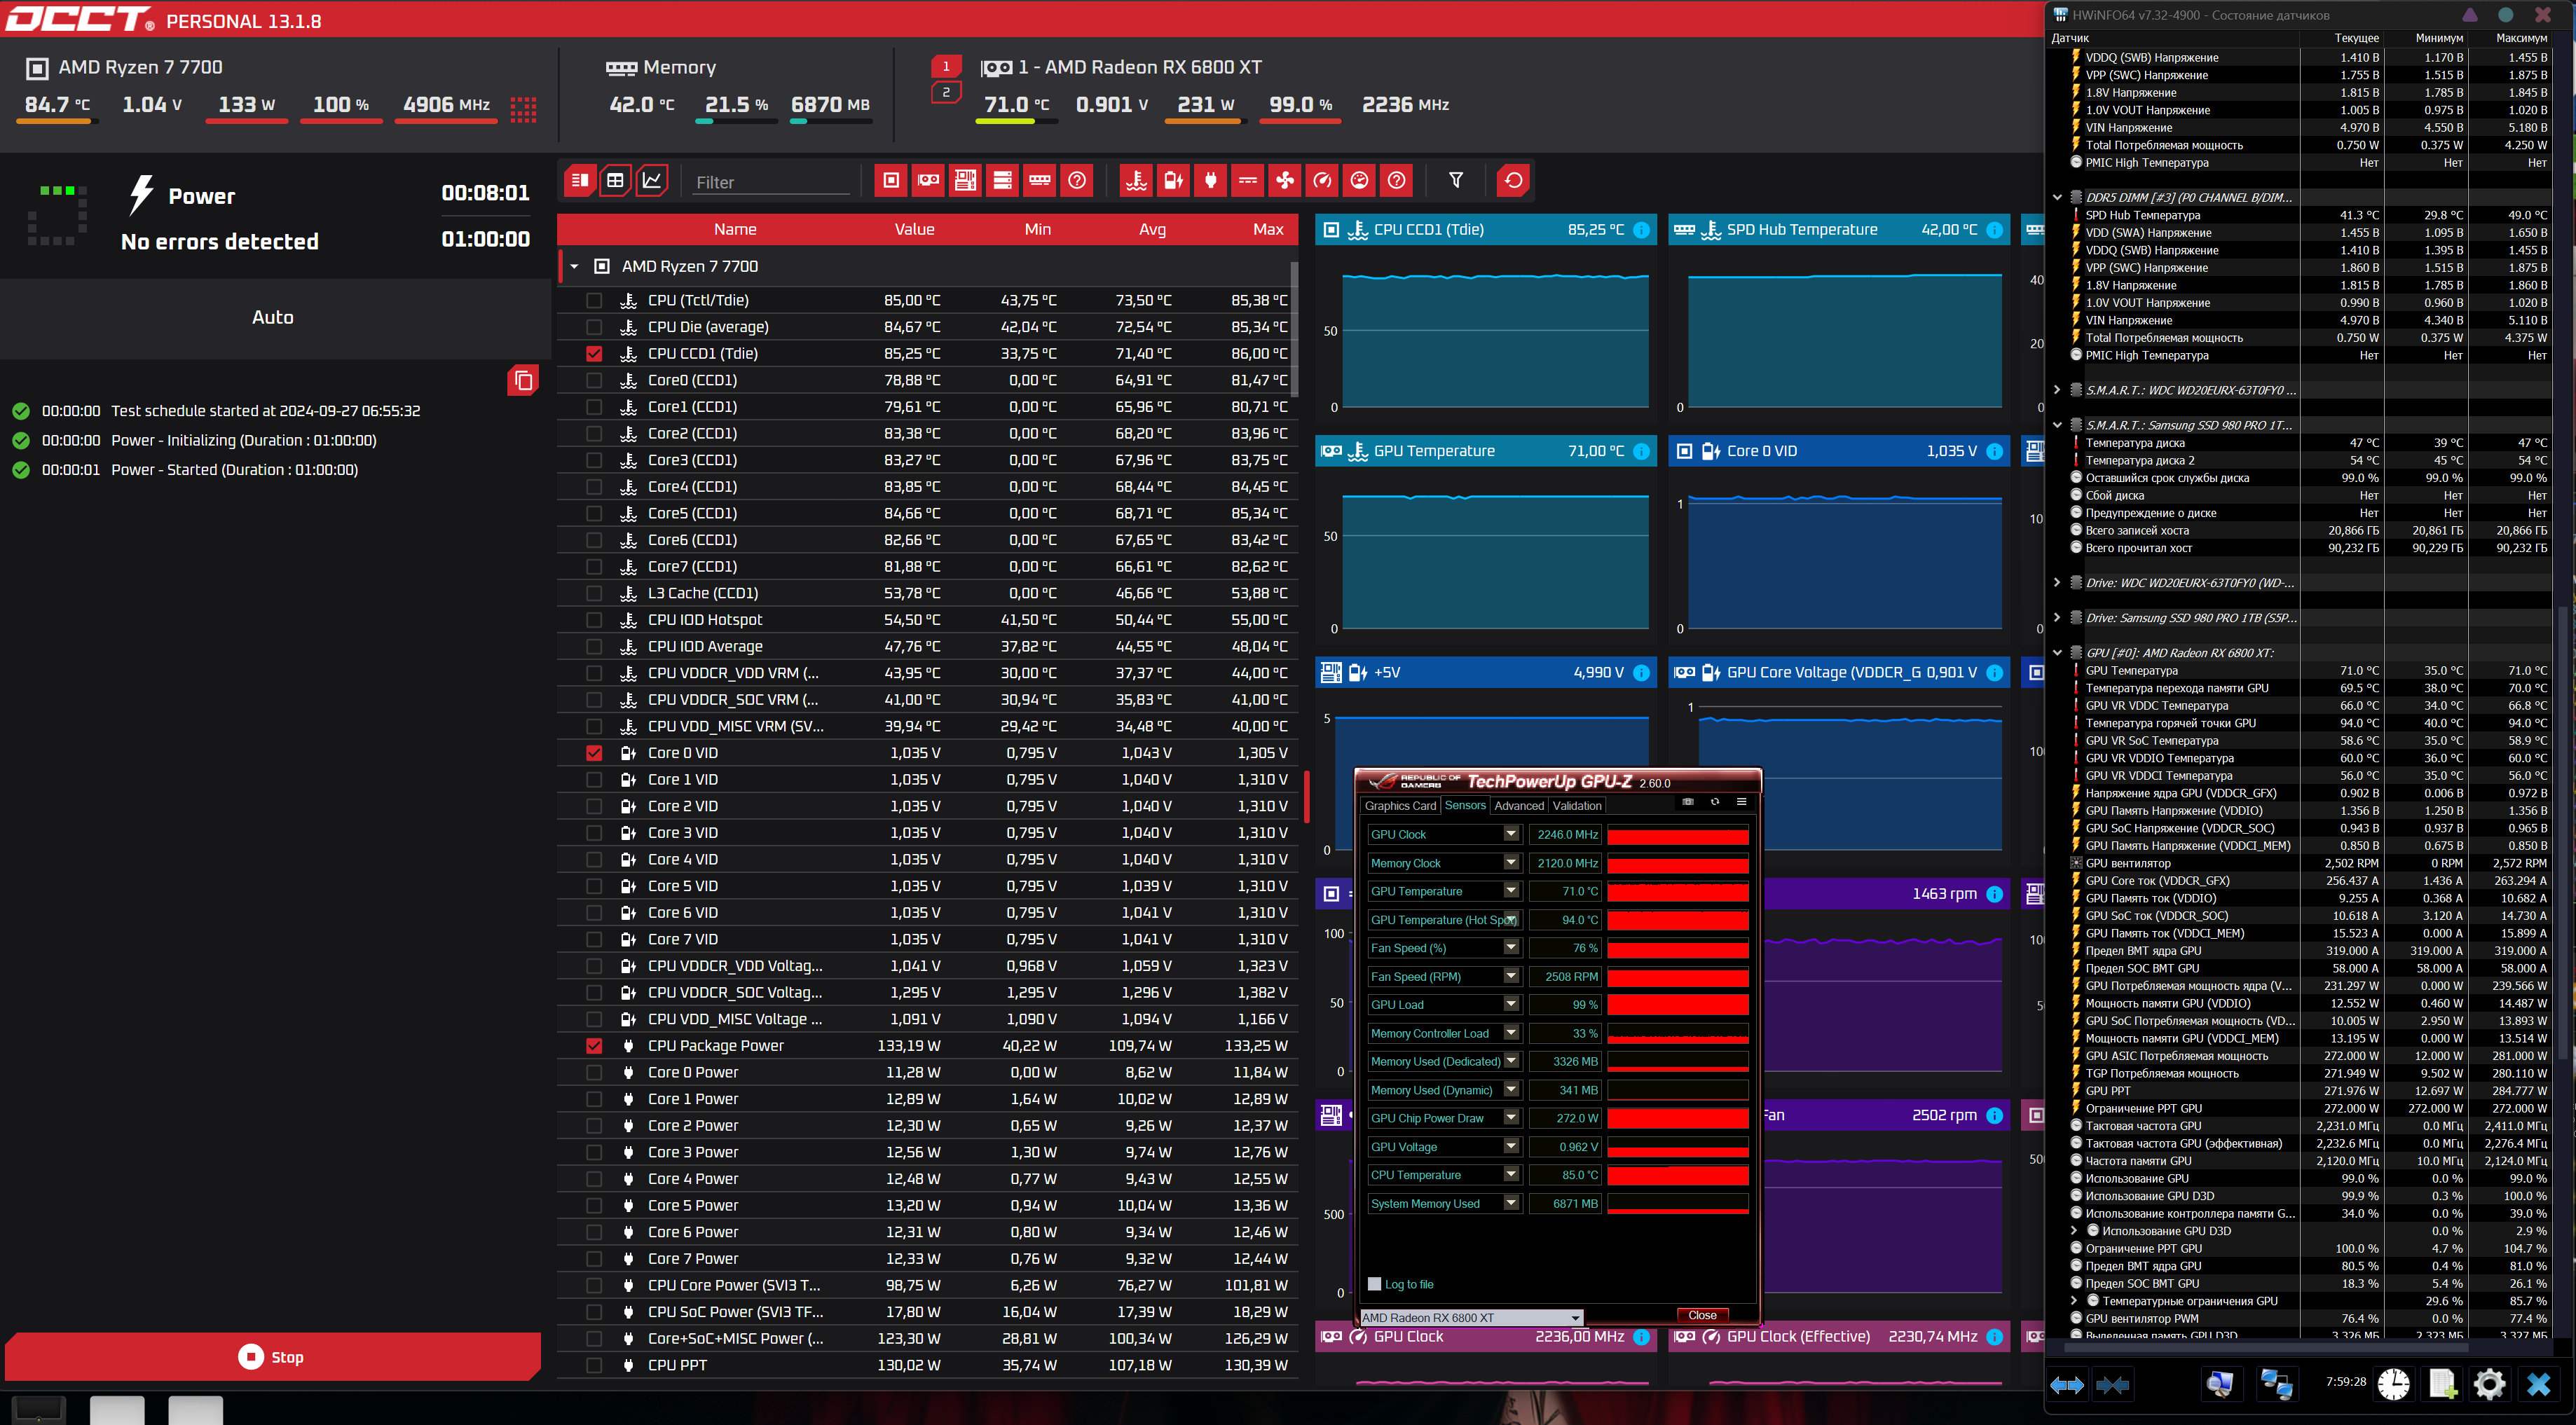The height and width of the screenshot is (1425, 2576).
Task: Type in the sensor Filter field
Action: coord(770,182)
